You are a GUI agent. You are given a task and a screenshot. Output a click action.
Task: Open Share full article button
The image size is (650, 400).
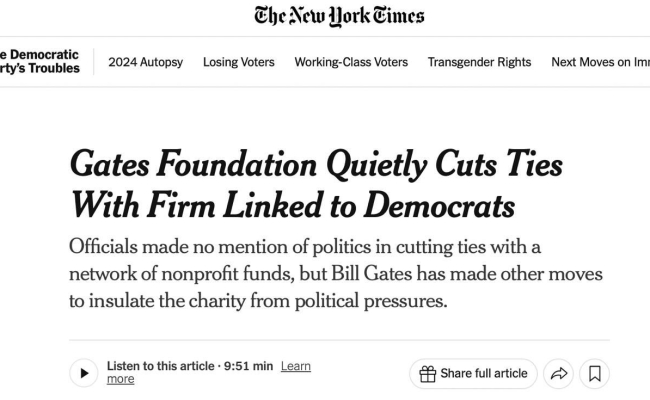click(473, 374)
